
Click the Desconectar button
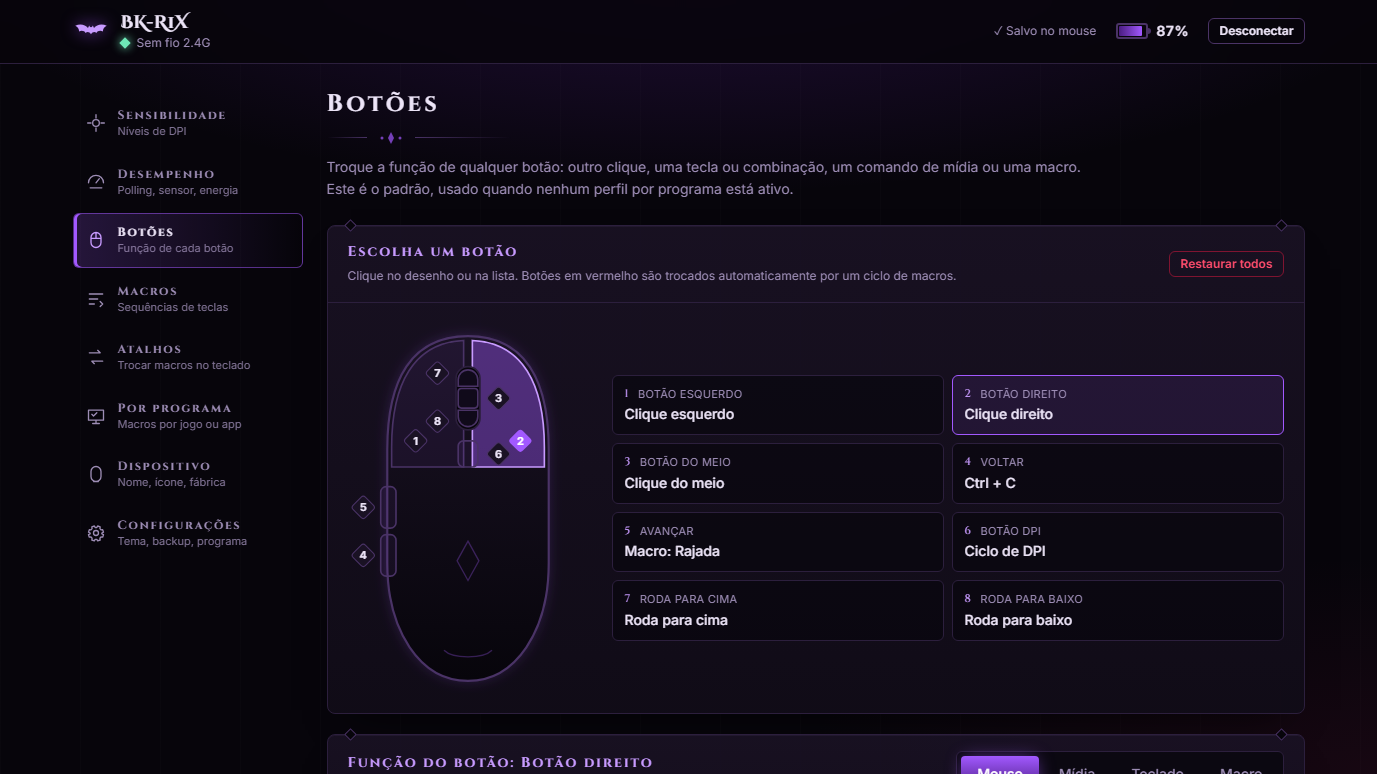1256,31
